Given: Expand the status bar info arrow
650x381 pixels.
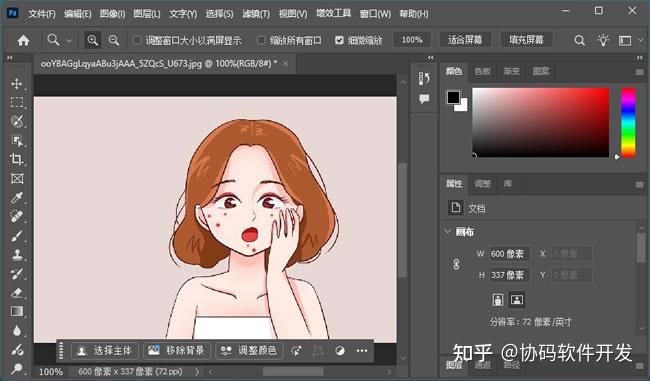Looking at the screenshot, I should 197,372.
